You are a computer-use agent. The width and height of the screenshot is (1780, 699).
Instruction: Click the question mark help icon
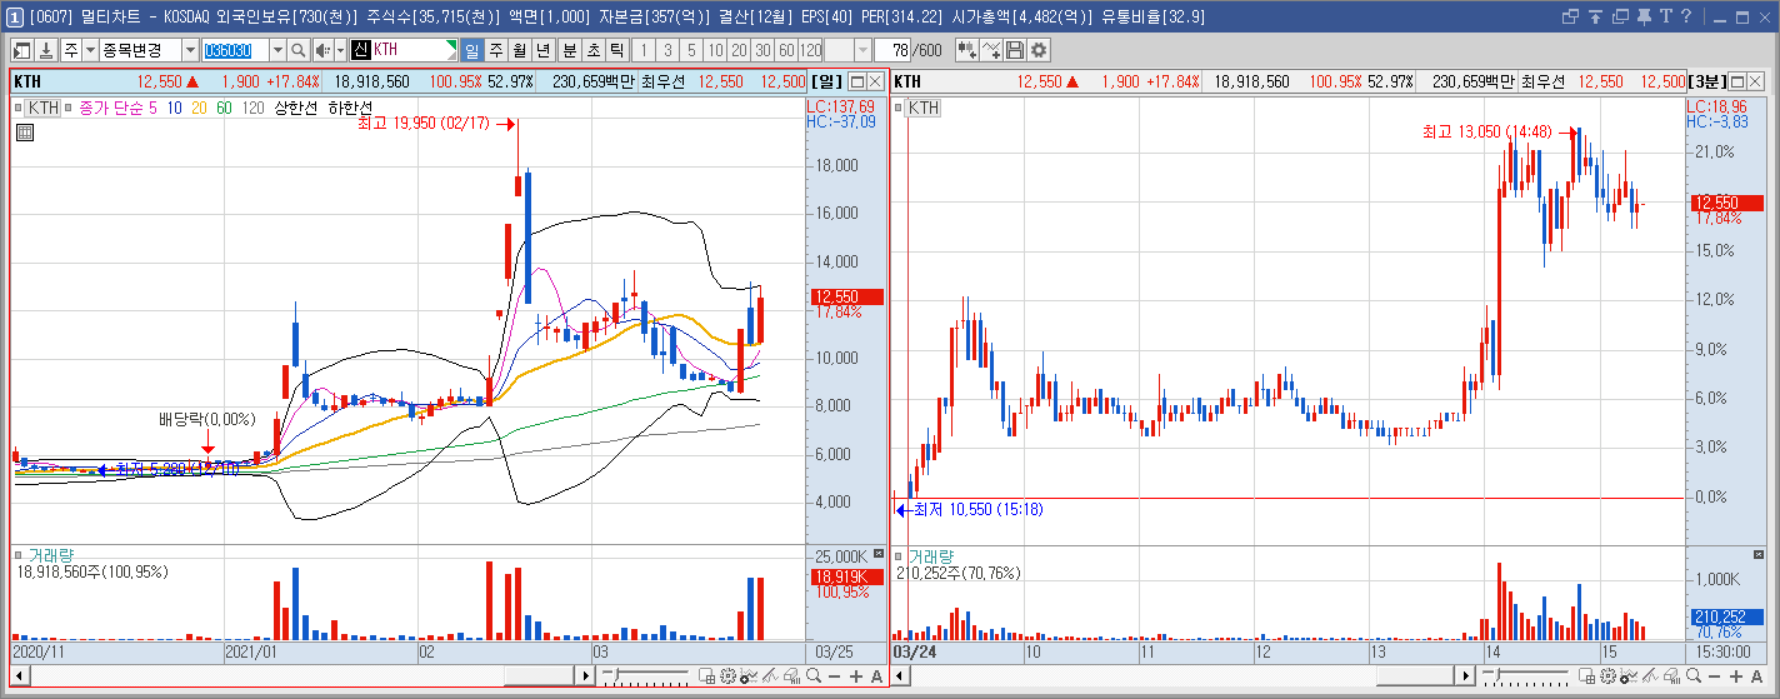click(x=1687, y=16)
